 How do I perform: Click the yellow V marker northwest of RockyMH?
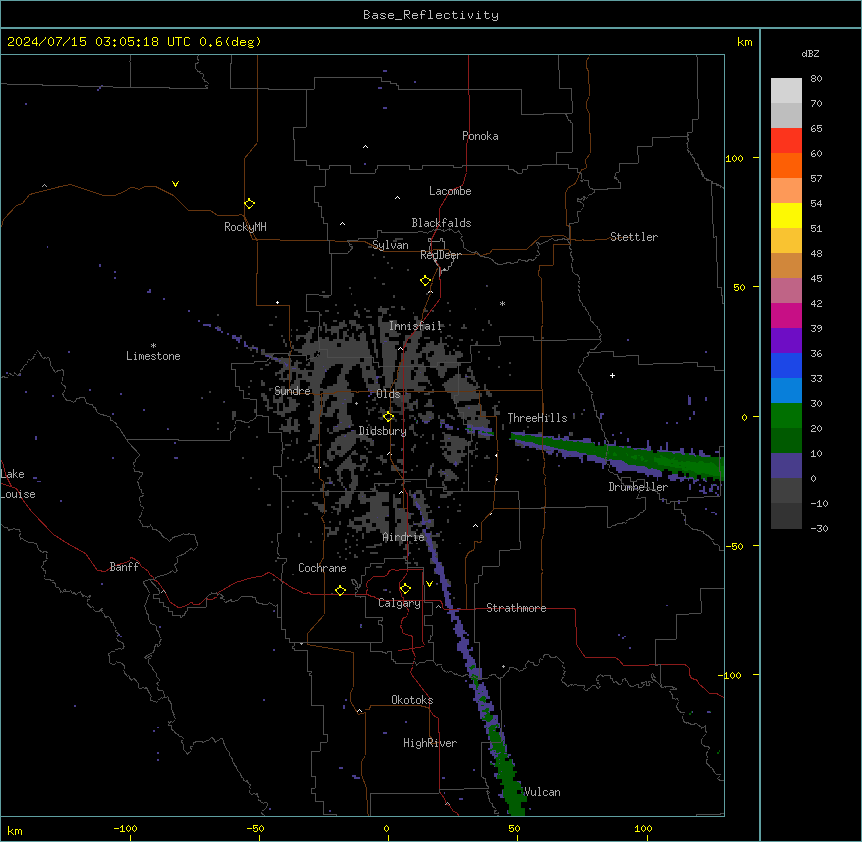tap(175, 184)
